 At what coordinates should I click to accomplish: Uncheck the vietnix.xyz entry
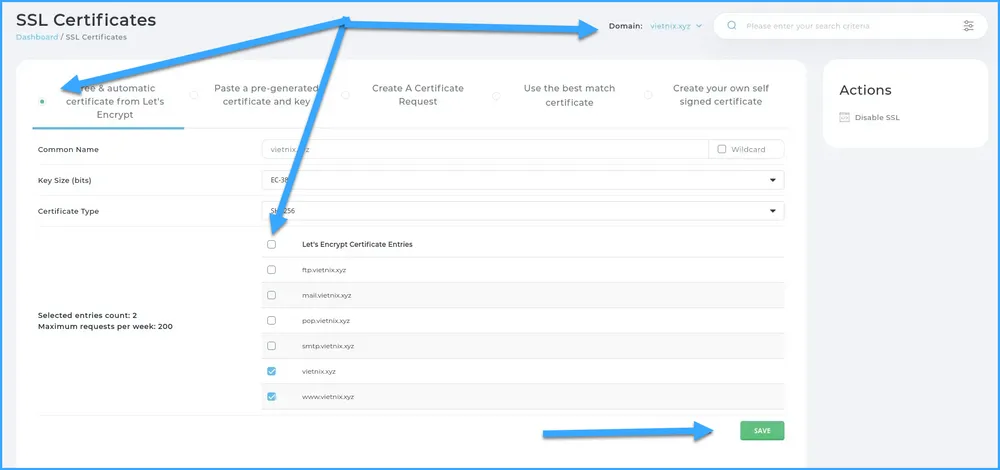tap(272, 371)
